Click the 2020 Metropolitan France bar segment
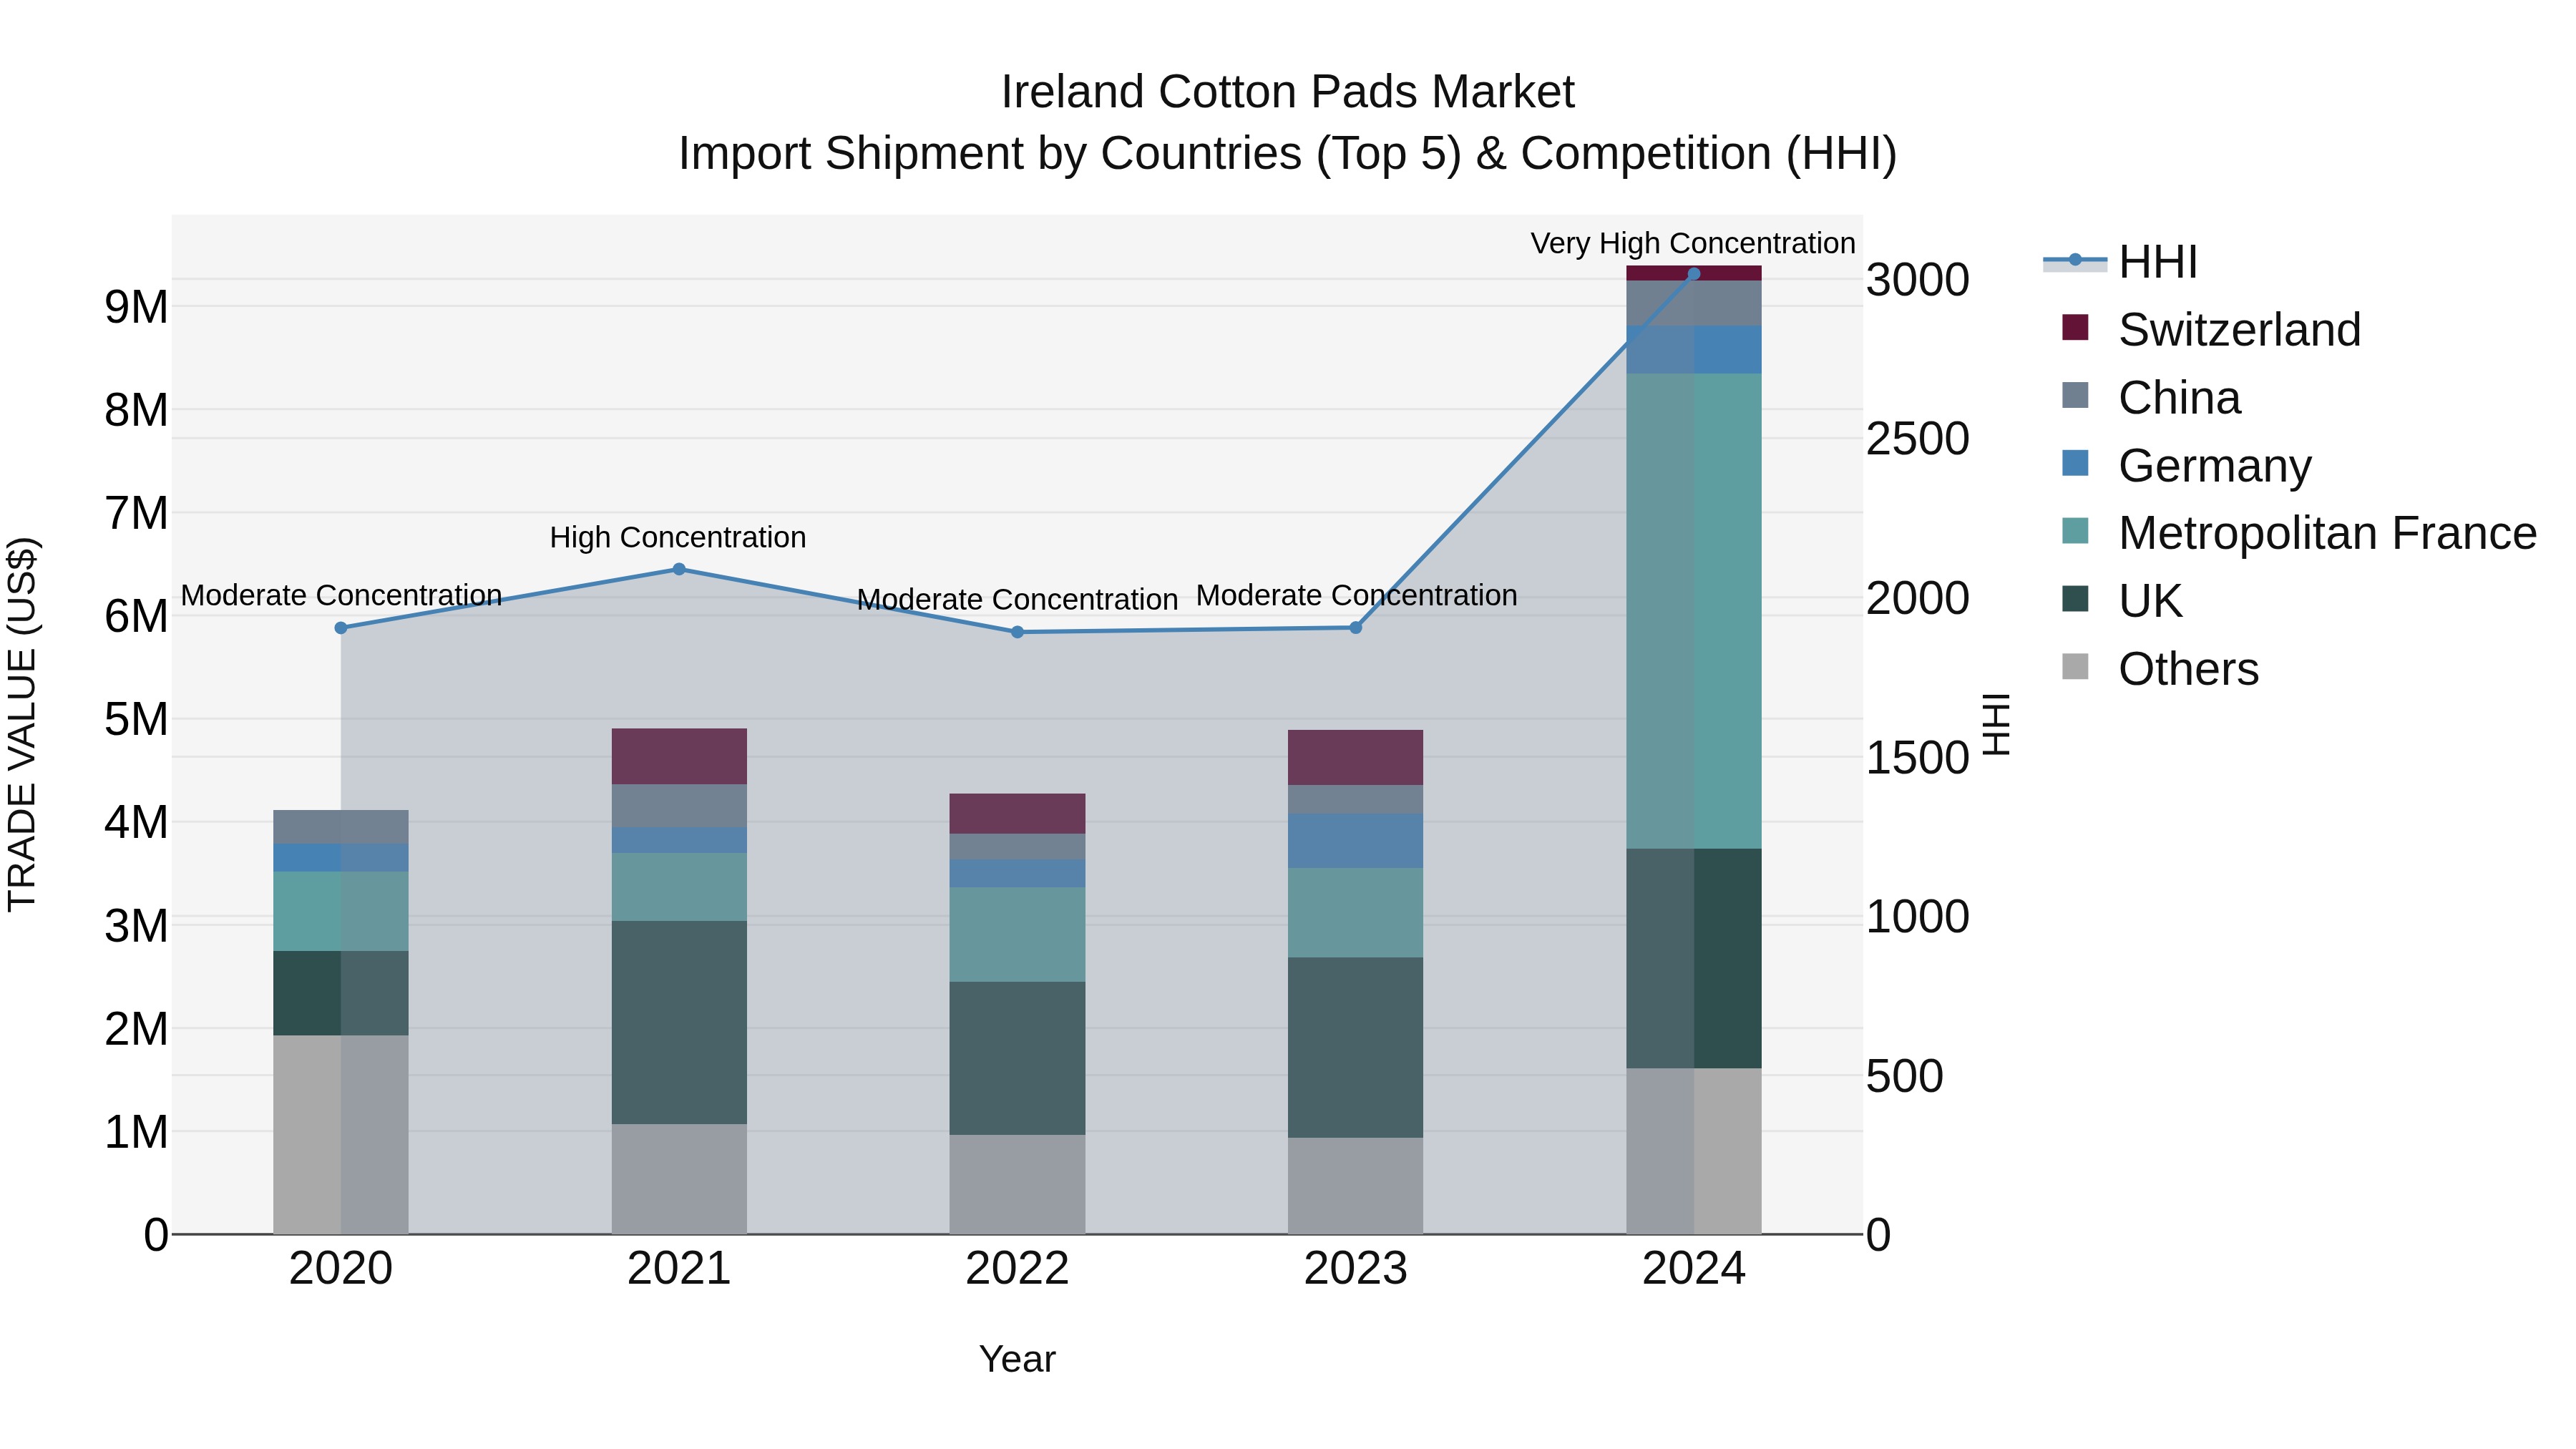2576x1449 pixels. pos(341,911)
